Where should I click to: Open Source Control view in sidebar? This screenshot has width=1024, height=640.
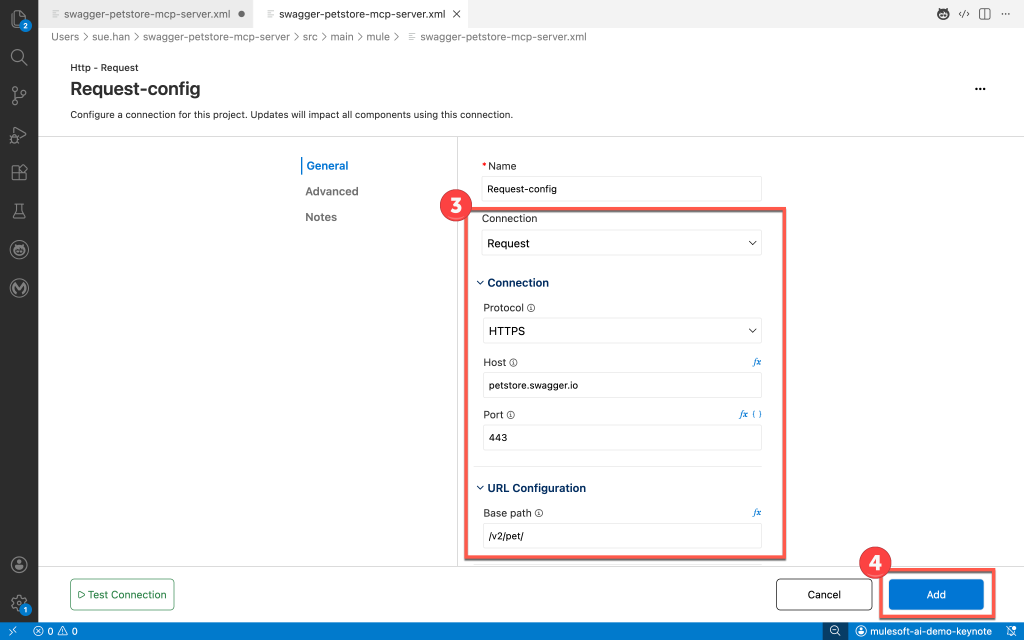click(18, 96)
